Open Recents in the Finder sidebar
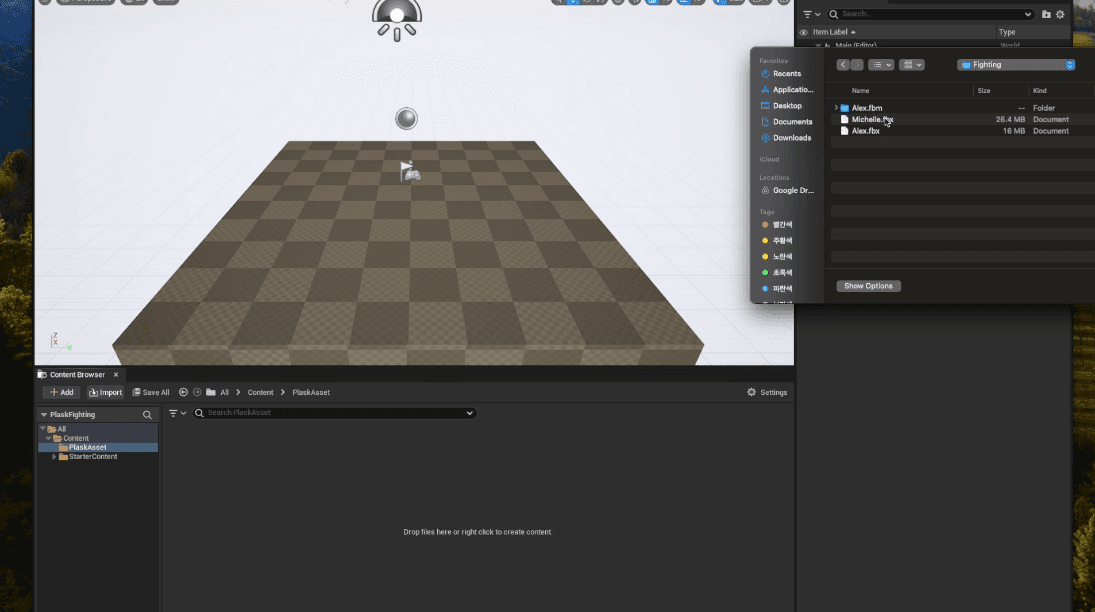The height and width of the screenshot is (612, 1095). coord(788,73)
